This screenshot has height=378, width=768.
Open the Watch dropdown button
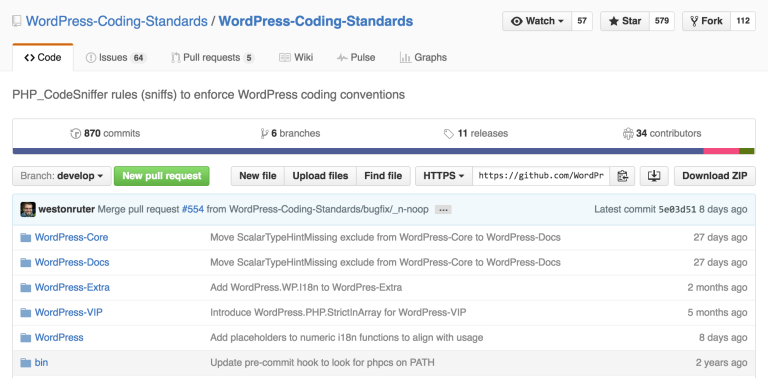point(537,21)
